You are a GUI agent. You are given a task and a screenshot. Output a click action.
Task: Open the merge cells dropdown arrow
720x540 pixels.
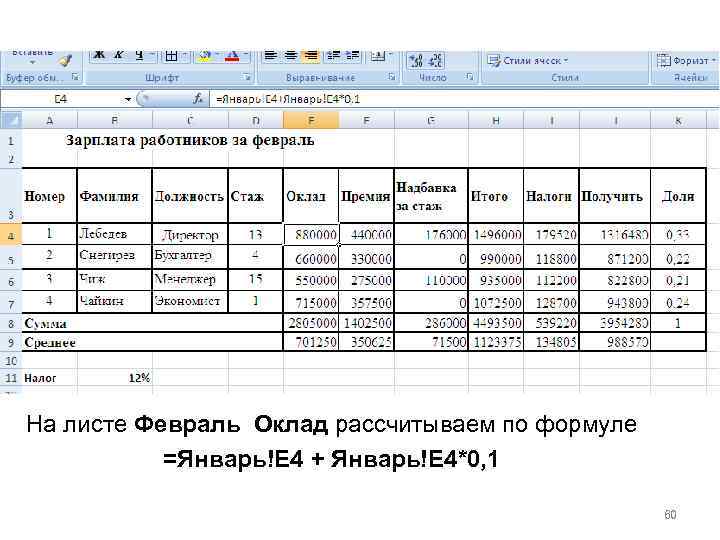(x=389, y=56)
